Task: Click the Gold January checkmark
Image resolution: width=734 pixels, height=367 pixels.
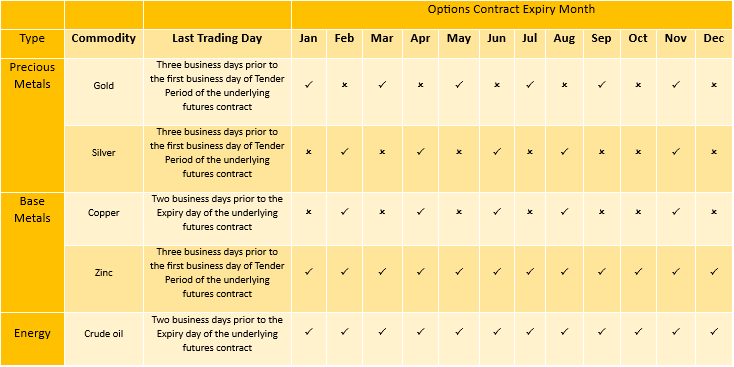Action: pos(308,85)
